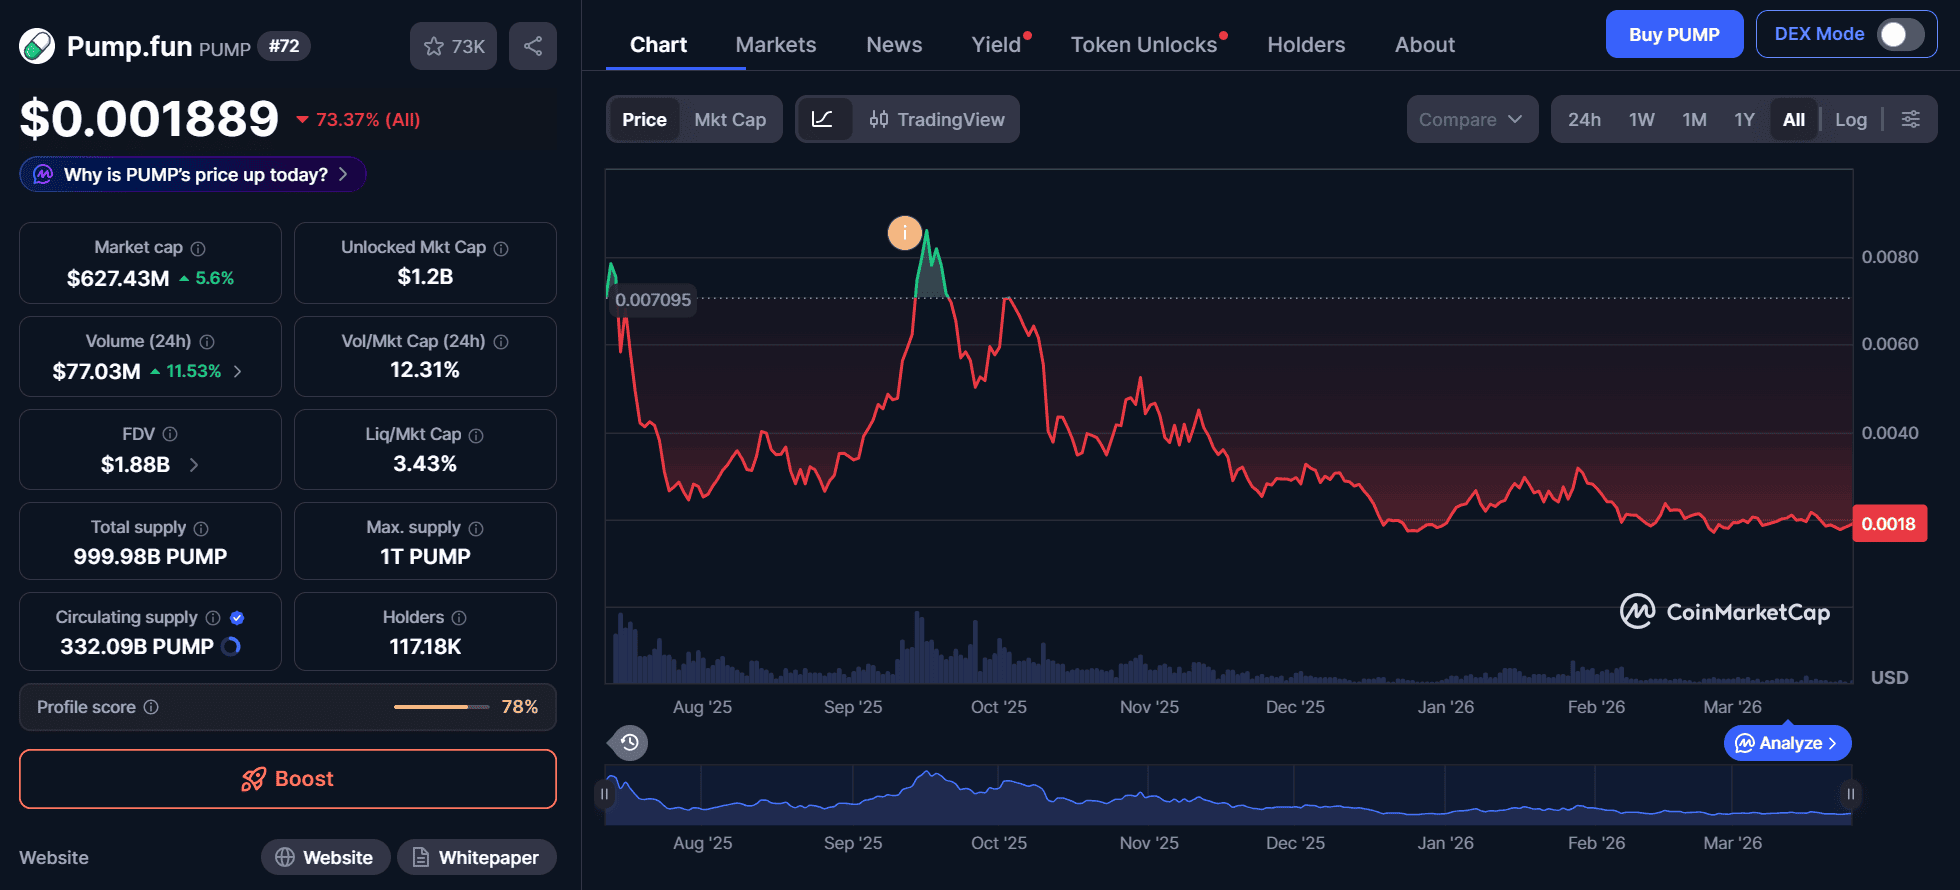Select the line chart icon
1960x890 pixels.
[x=822, y=119]
